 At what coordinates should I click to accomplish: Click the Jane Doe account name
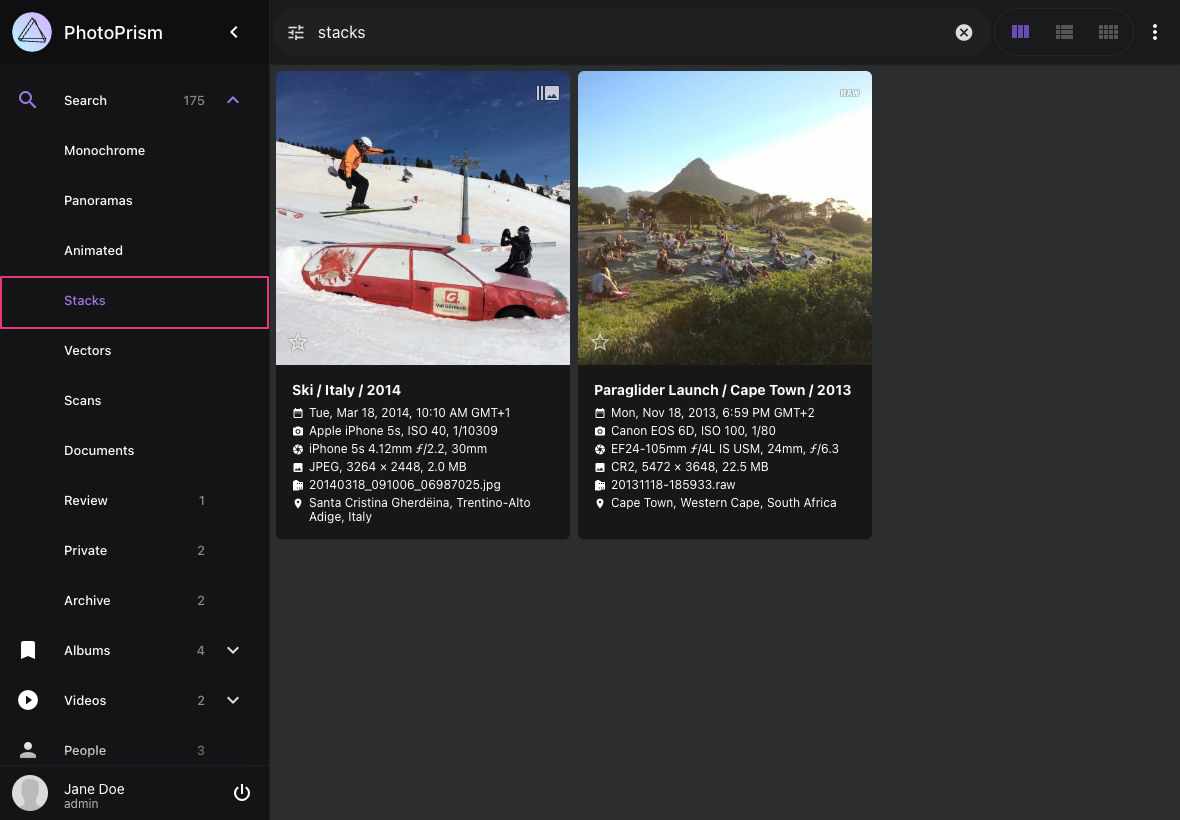94,789
